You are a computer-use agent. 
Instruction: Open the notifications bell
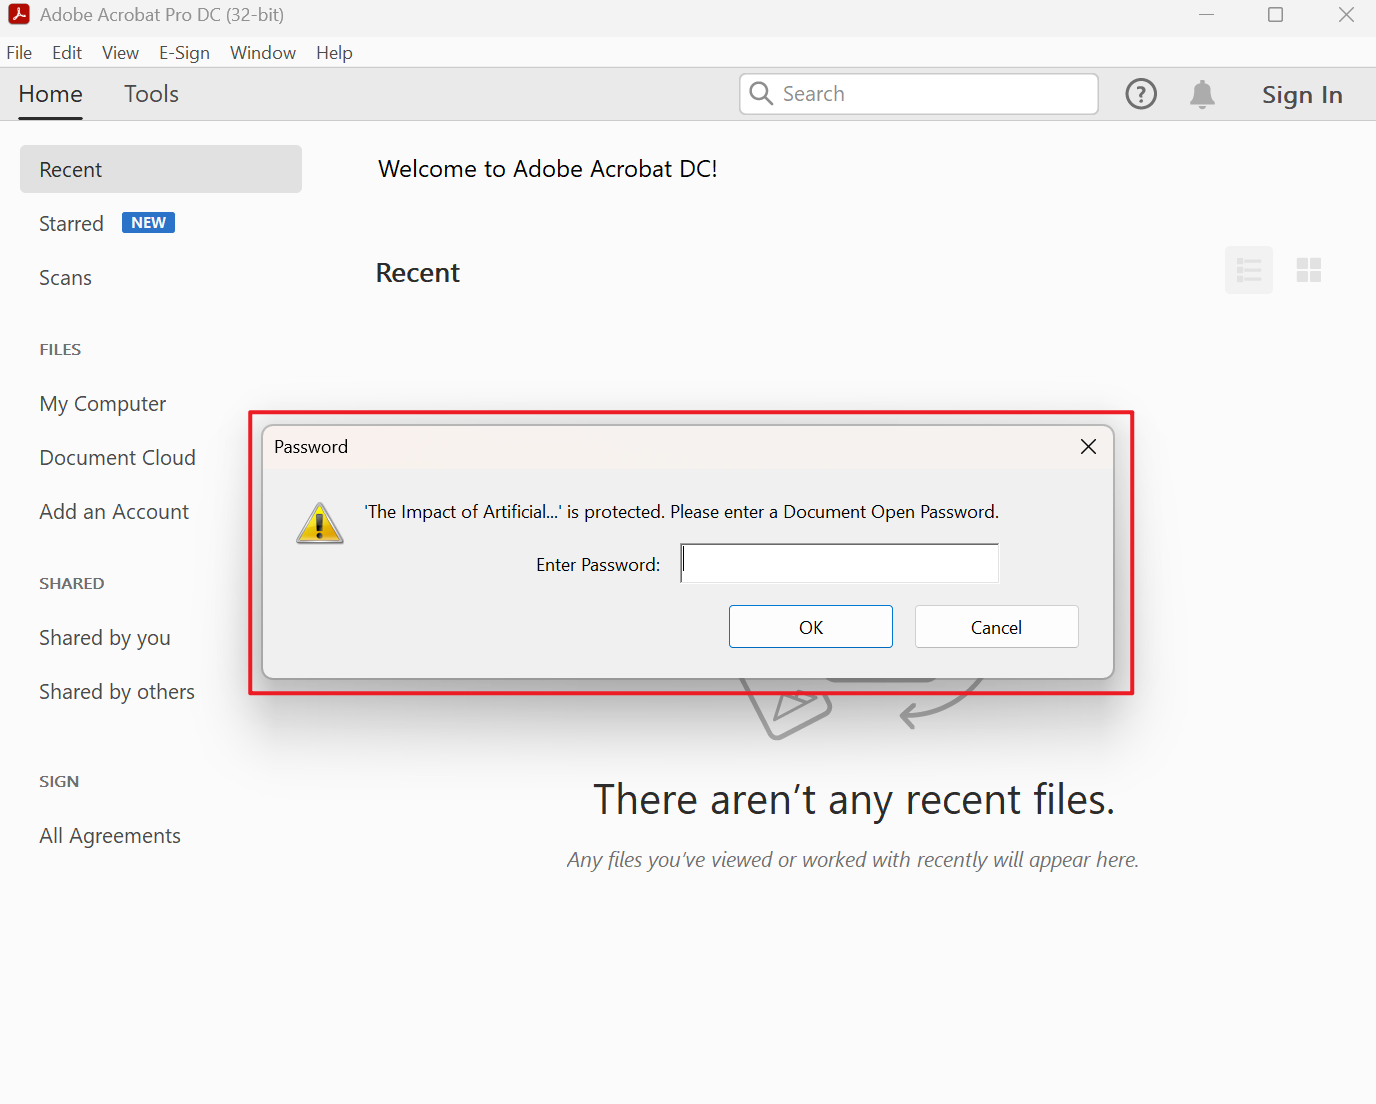point(1202,94)
